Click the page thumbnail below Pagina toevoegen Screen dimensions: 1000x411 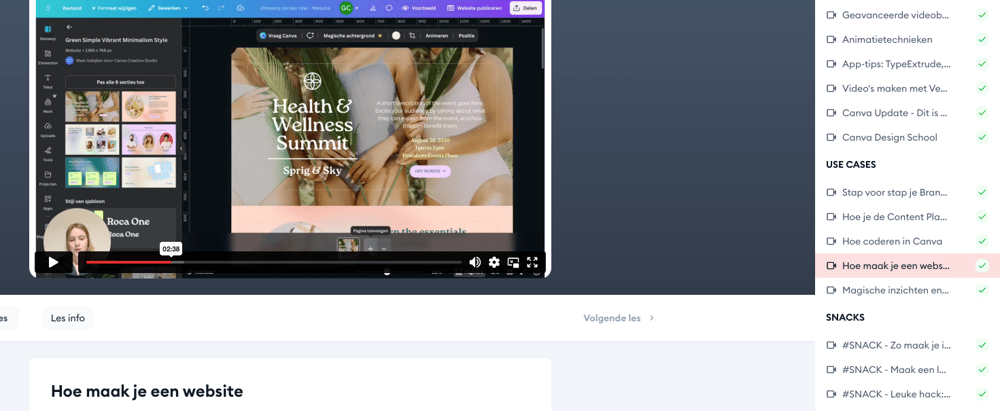click(348, 248)
